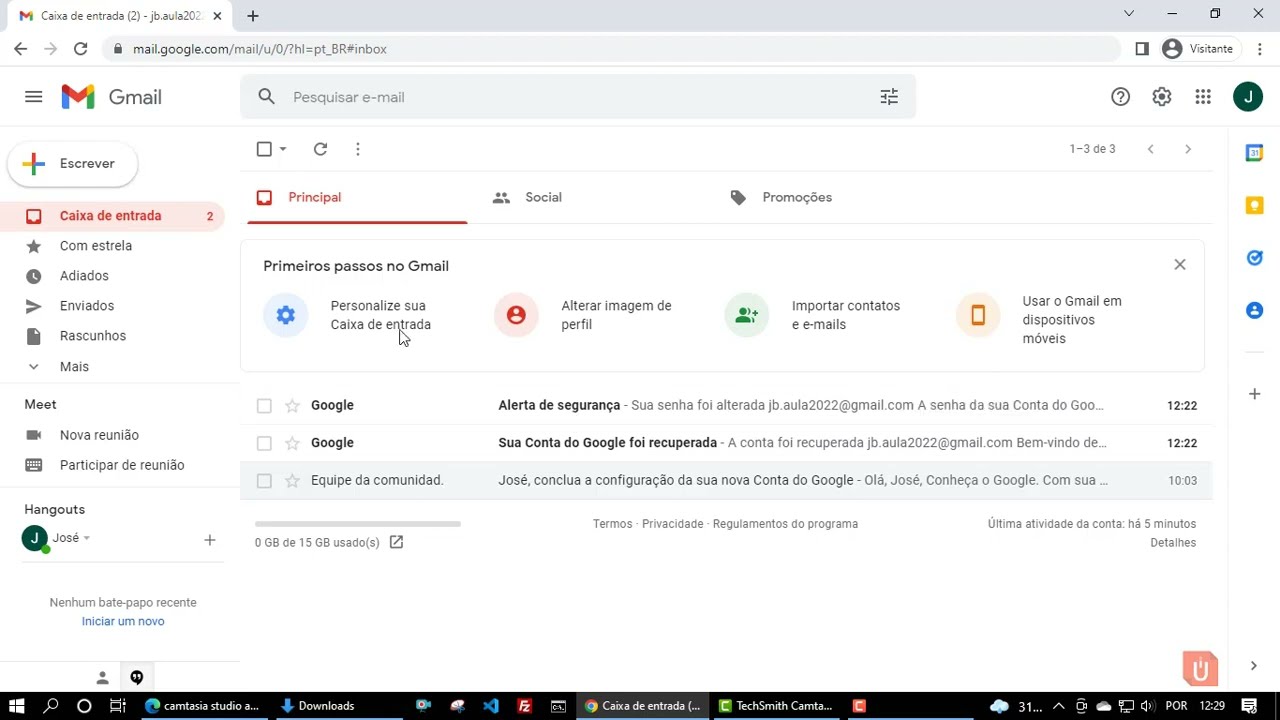Click the Pesquisar e-mail search field
The height and width of the screenshot is (720, 1280).
(x=578, y=97)
